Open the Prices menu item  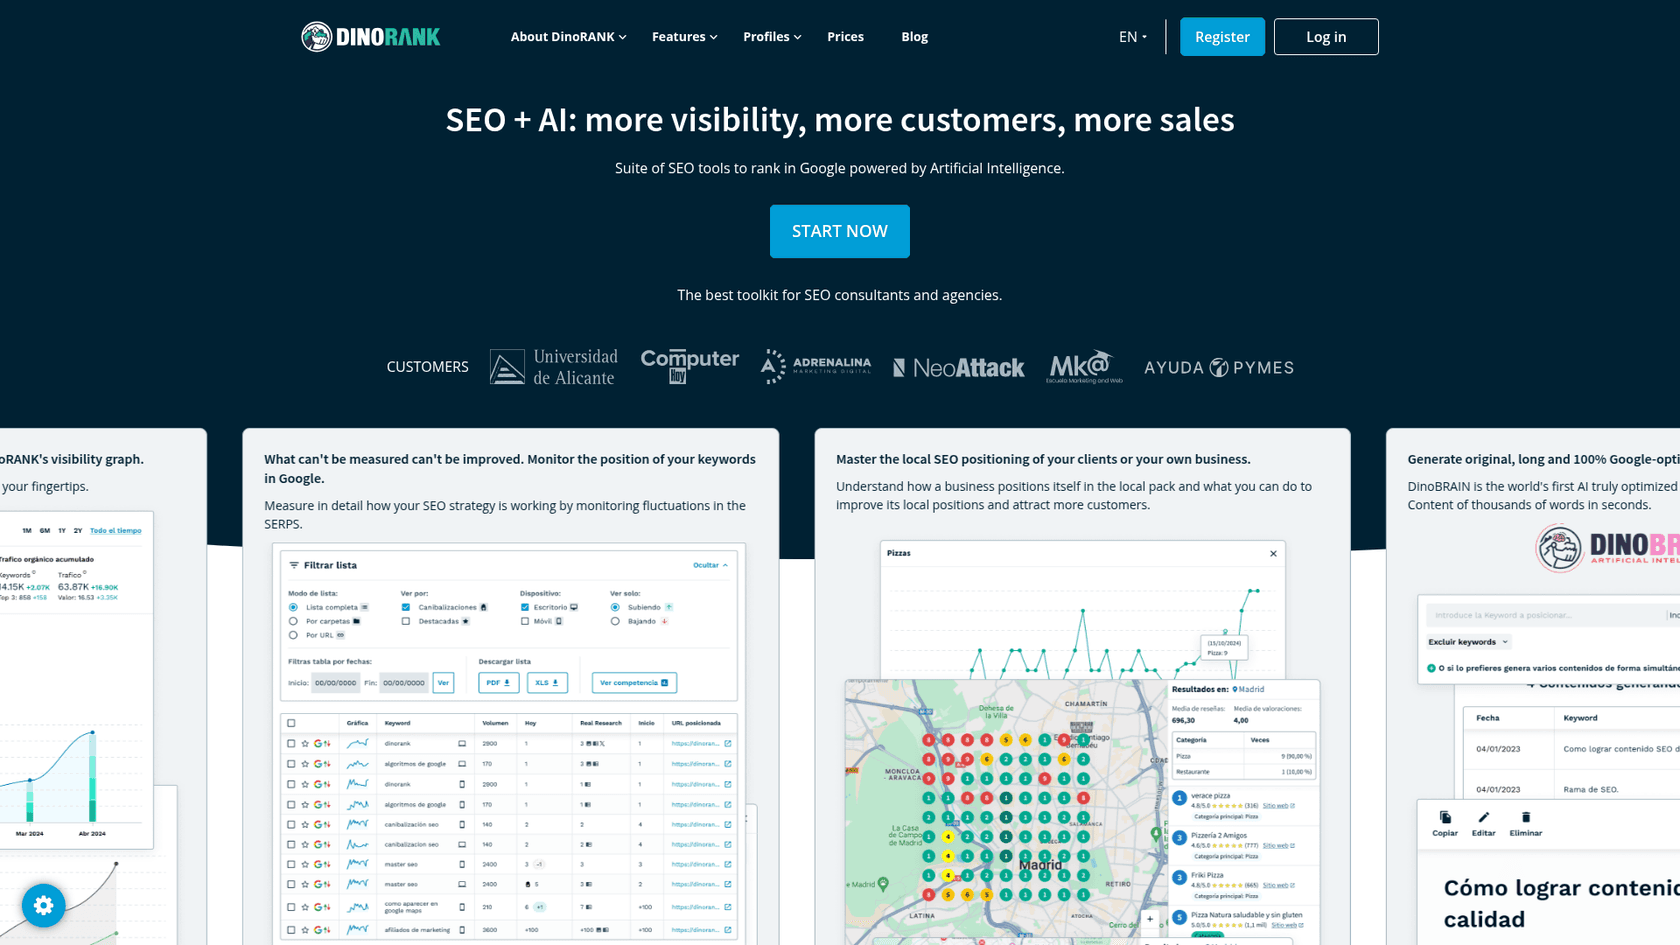(845, 36)
